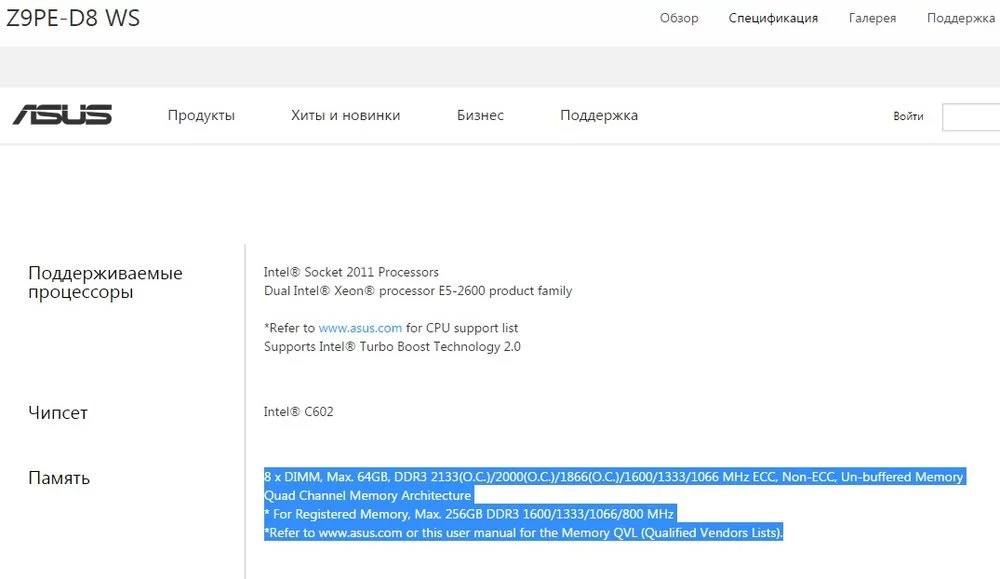Click the Z9PE-D8 WS product title
Screen dimensions: 1000x579
point(73,18)
